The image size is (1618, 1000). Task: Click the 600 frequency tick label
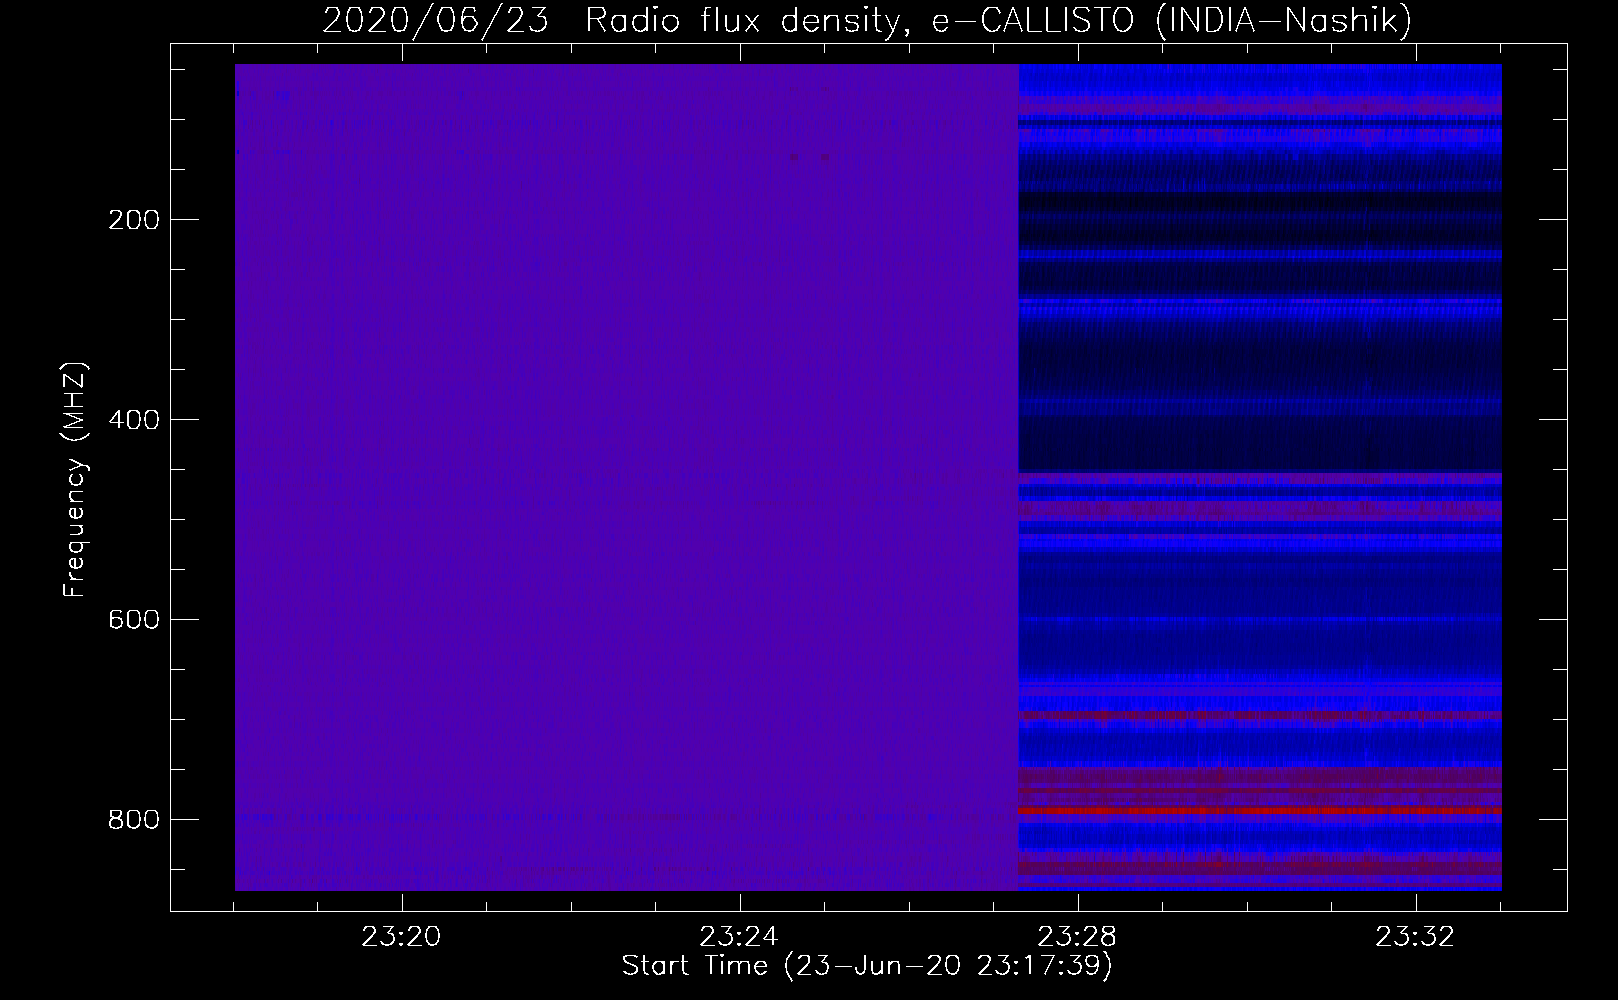(133, 620)
